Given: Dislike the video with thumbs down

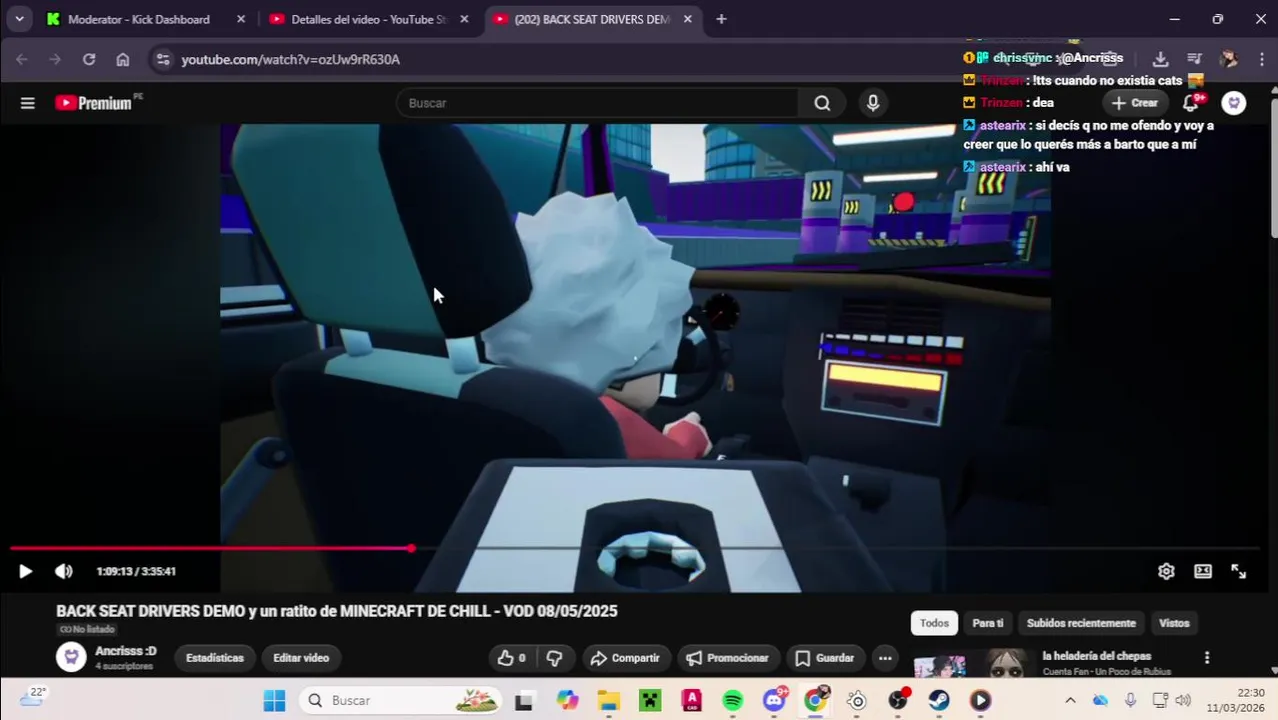Looking at the screenshot, I should 555,658.
